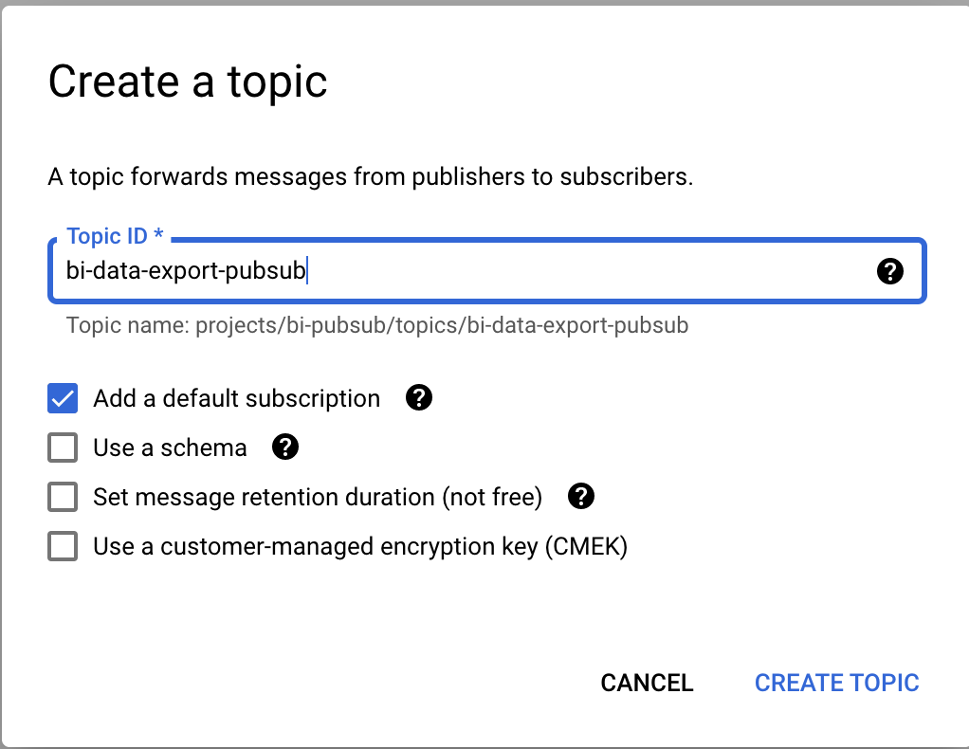Click the 'Topic ID *' floating label
Screen dimensions: 970x750
pyautogui.click(x=114, y=237)
